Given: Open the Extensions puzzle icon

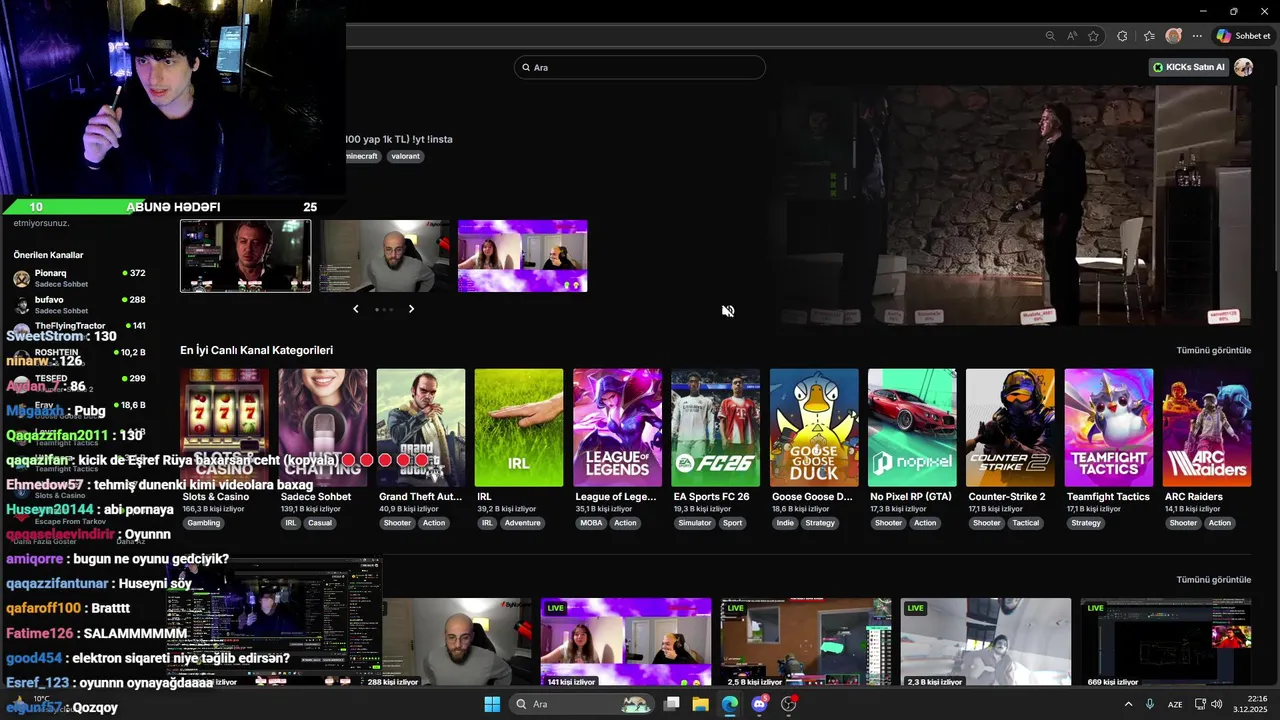Looking at the screenshot, I should click(x=1122, y=36).
